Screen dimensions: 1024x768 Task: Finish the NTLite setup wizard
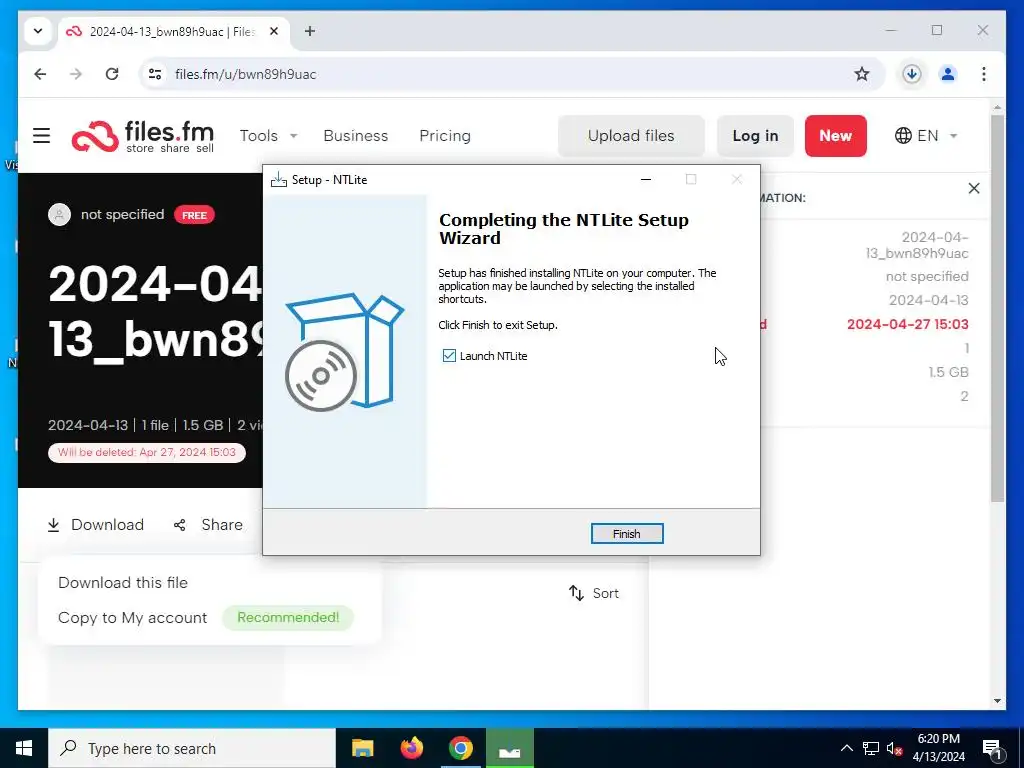click(626, 534)
